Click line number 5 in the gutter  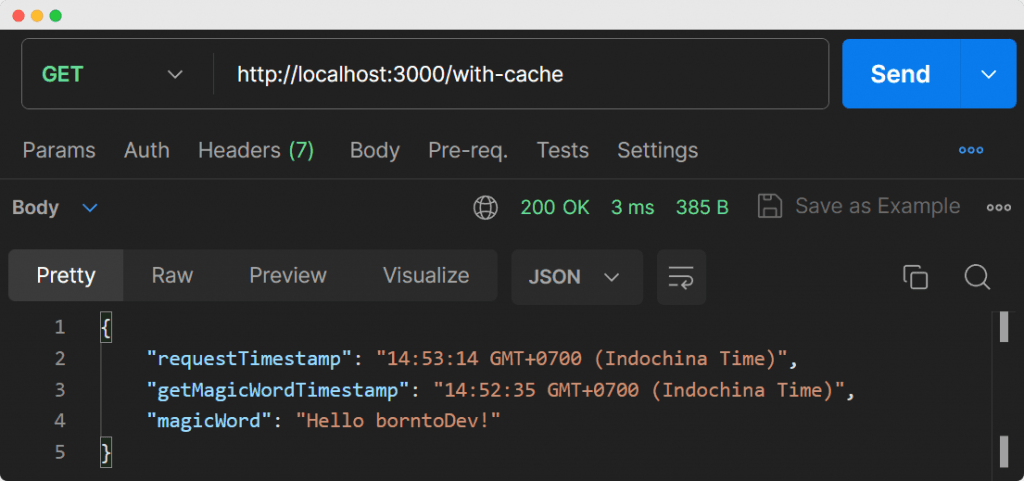[x=60, y=452]
